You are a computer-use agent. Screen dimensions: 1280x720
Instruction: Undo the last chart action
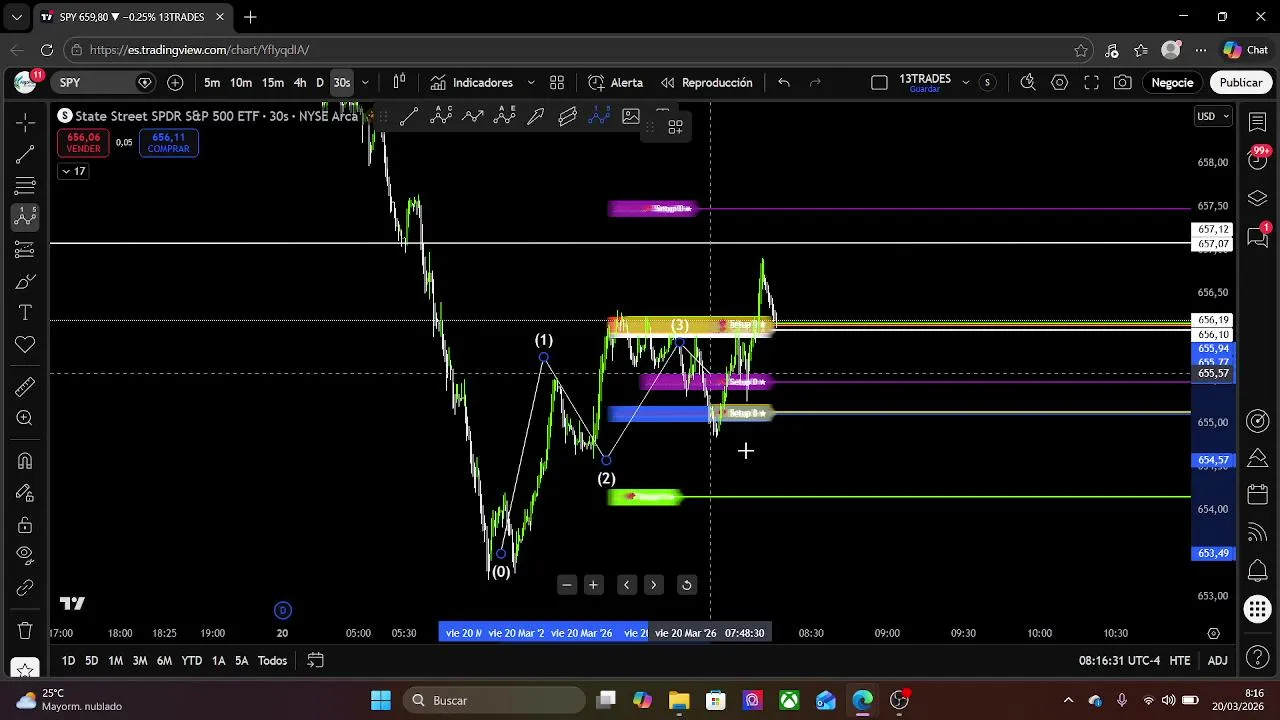[784, 83]
